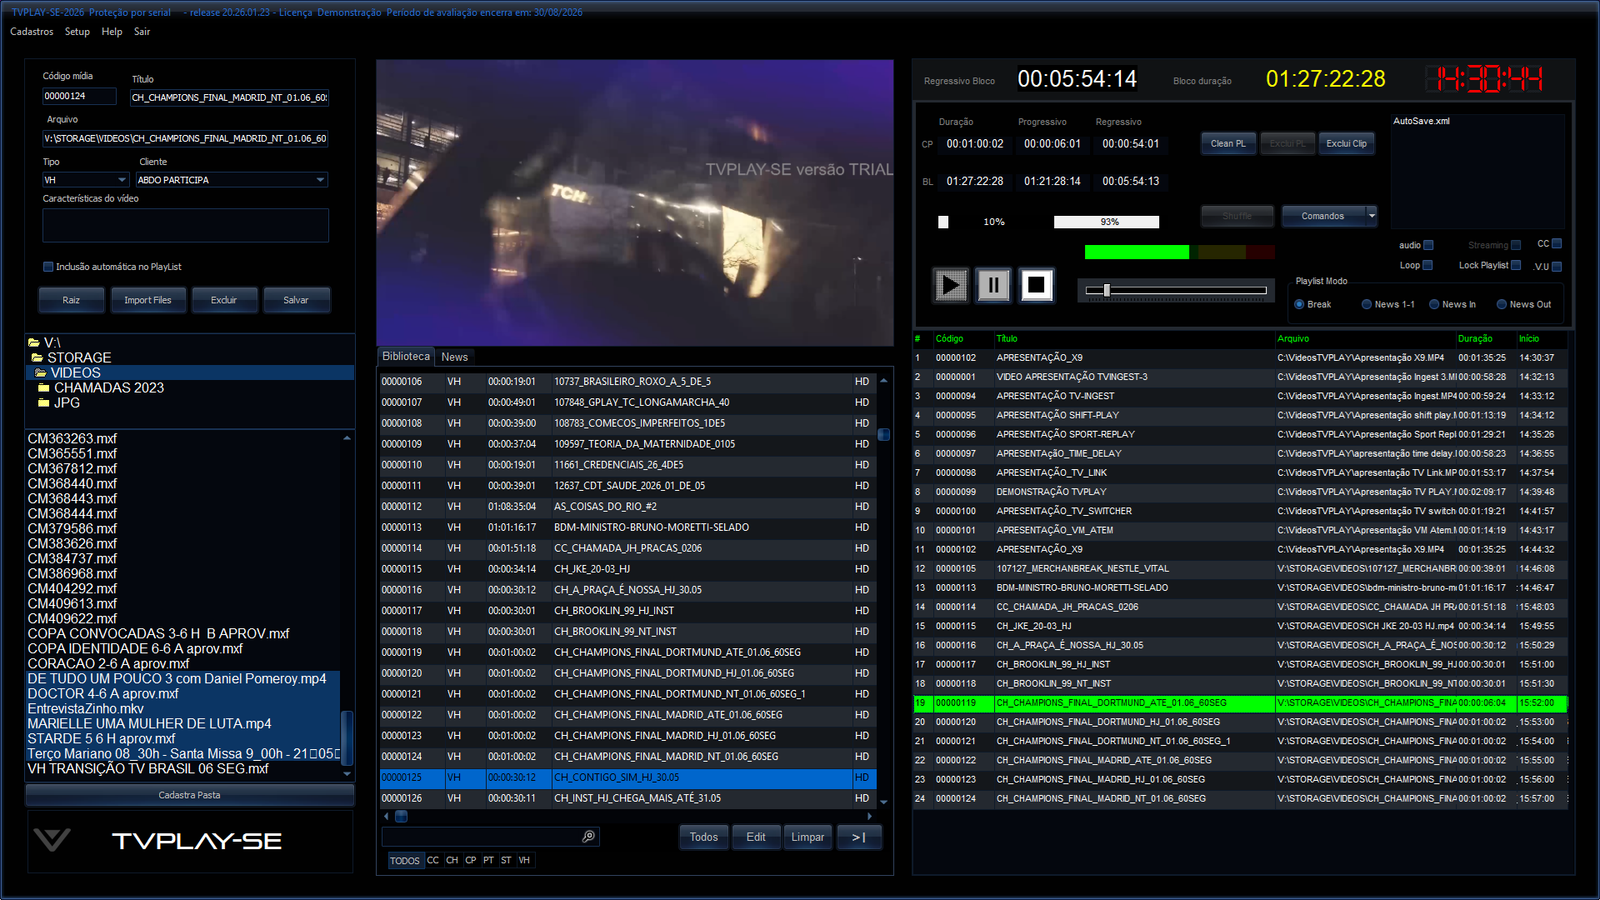This screenshot has width=1600, height=900.
Task: Stop playback with the square stop button
Action: click(1036, 286)
